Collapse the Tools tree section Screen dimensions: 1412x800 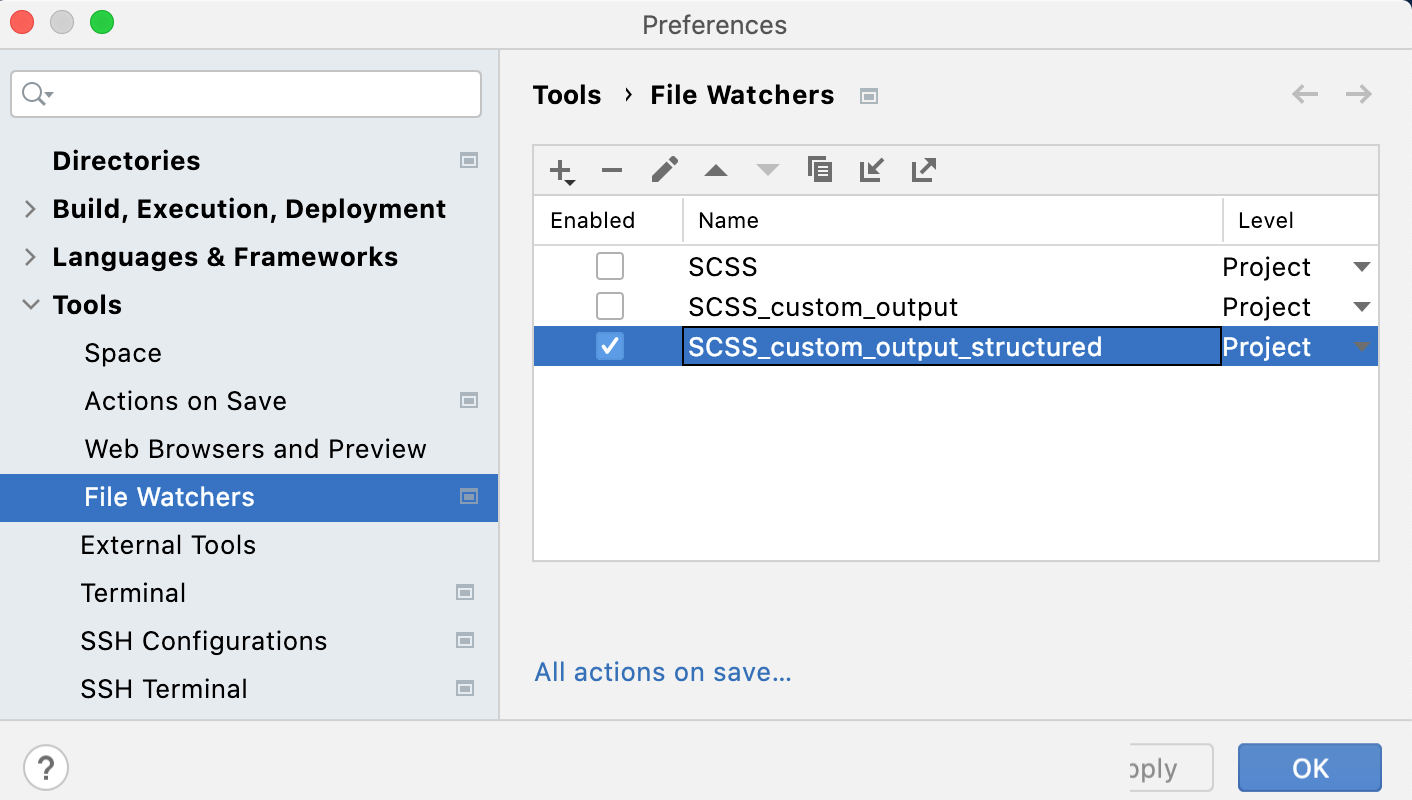(28, 305)
